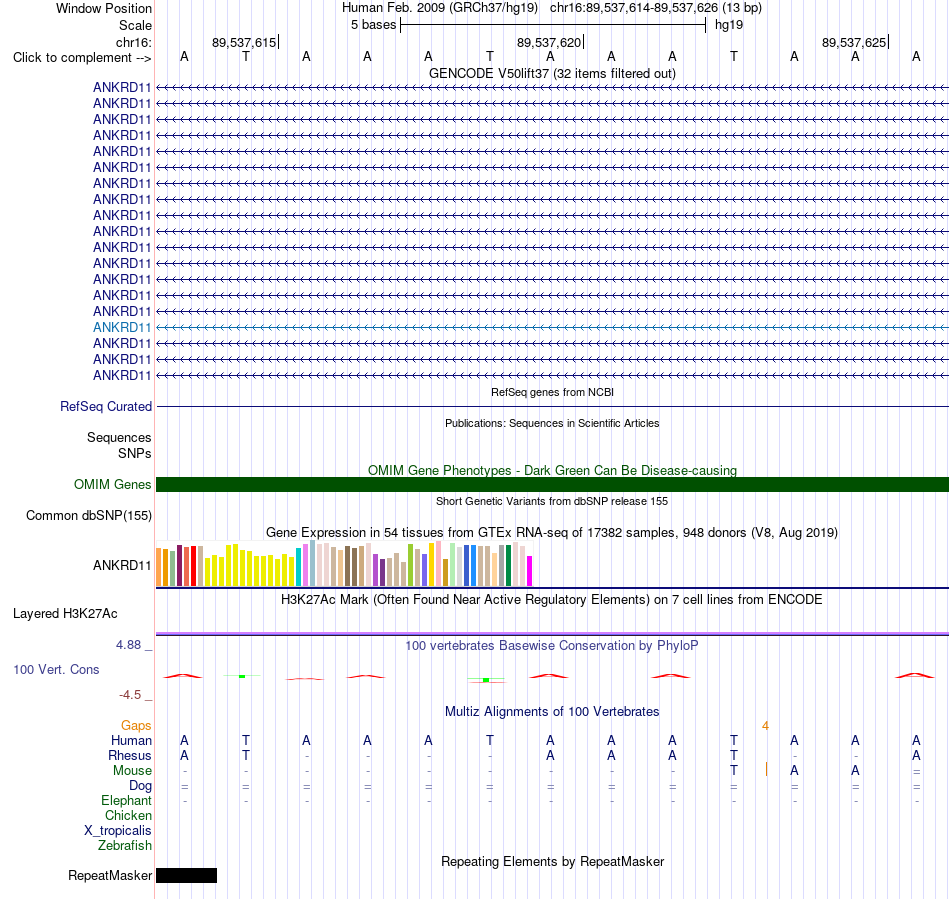Click the orange insertion bar in Mouse row
Viewport: 950px width, 899px height.
tap(766, 769)
